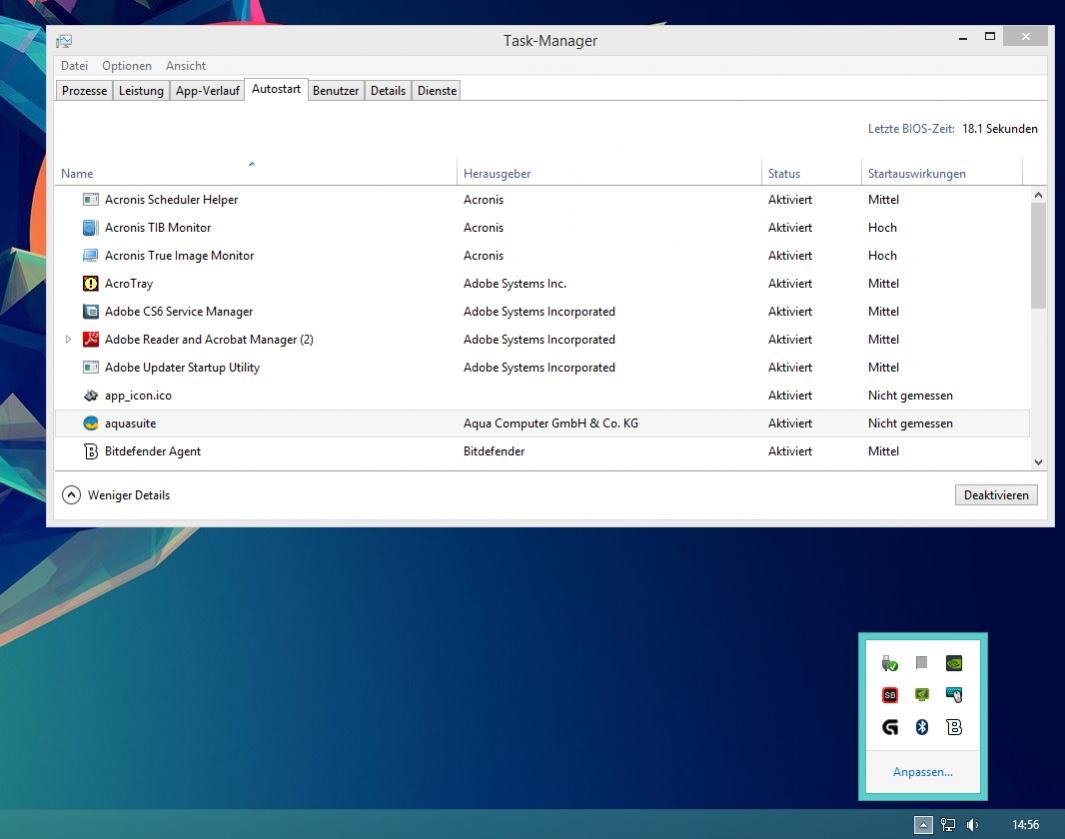Screen dimensions: 1065x839
Task: Switch to the Leistung tab
Action: (x=141, y=90)
